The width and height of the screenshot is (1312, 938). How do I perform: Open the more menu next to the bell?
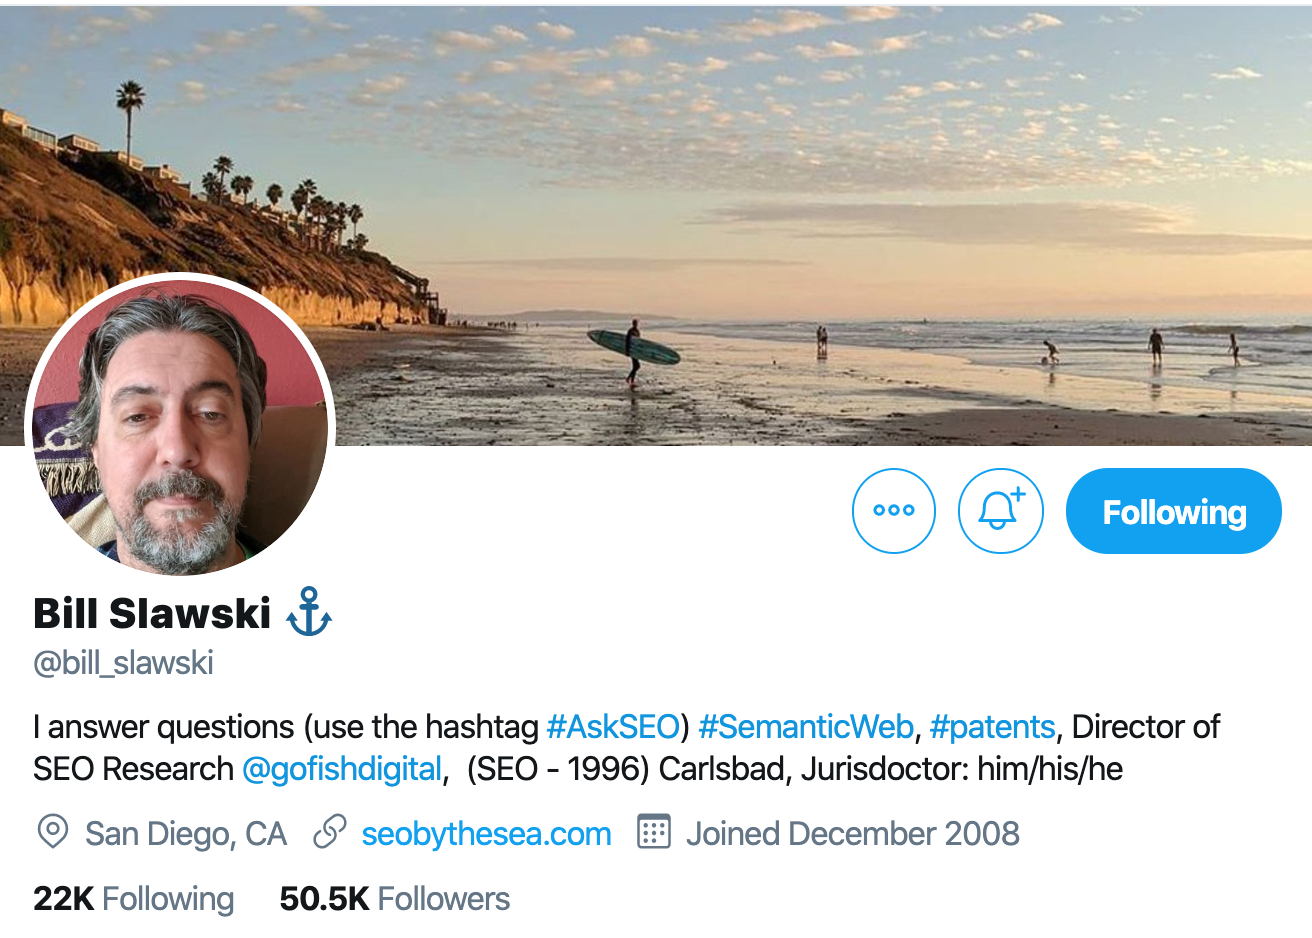[893, 510]
